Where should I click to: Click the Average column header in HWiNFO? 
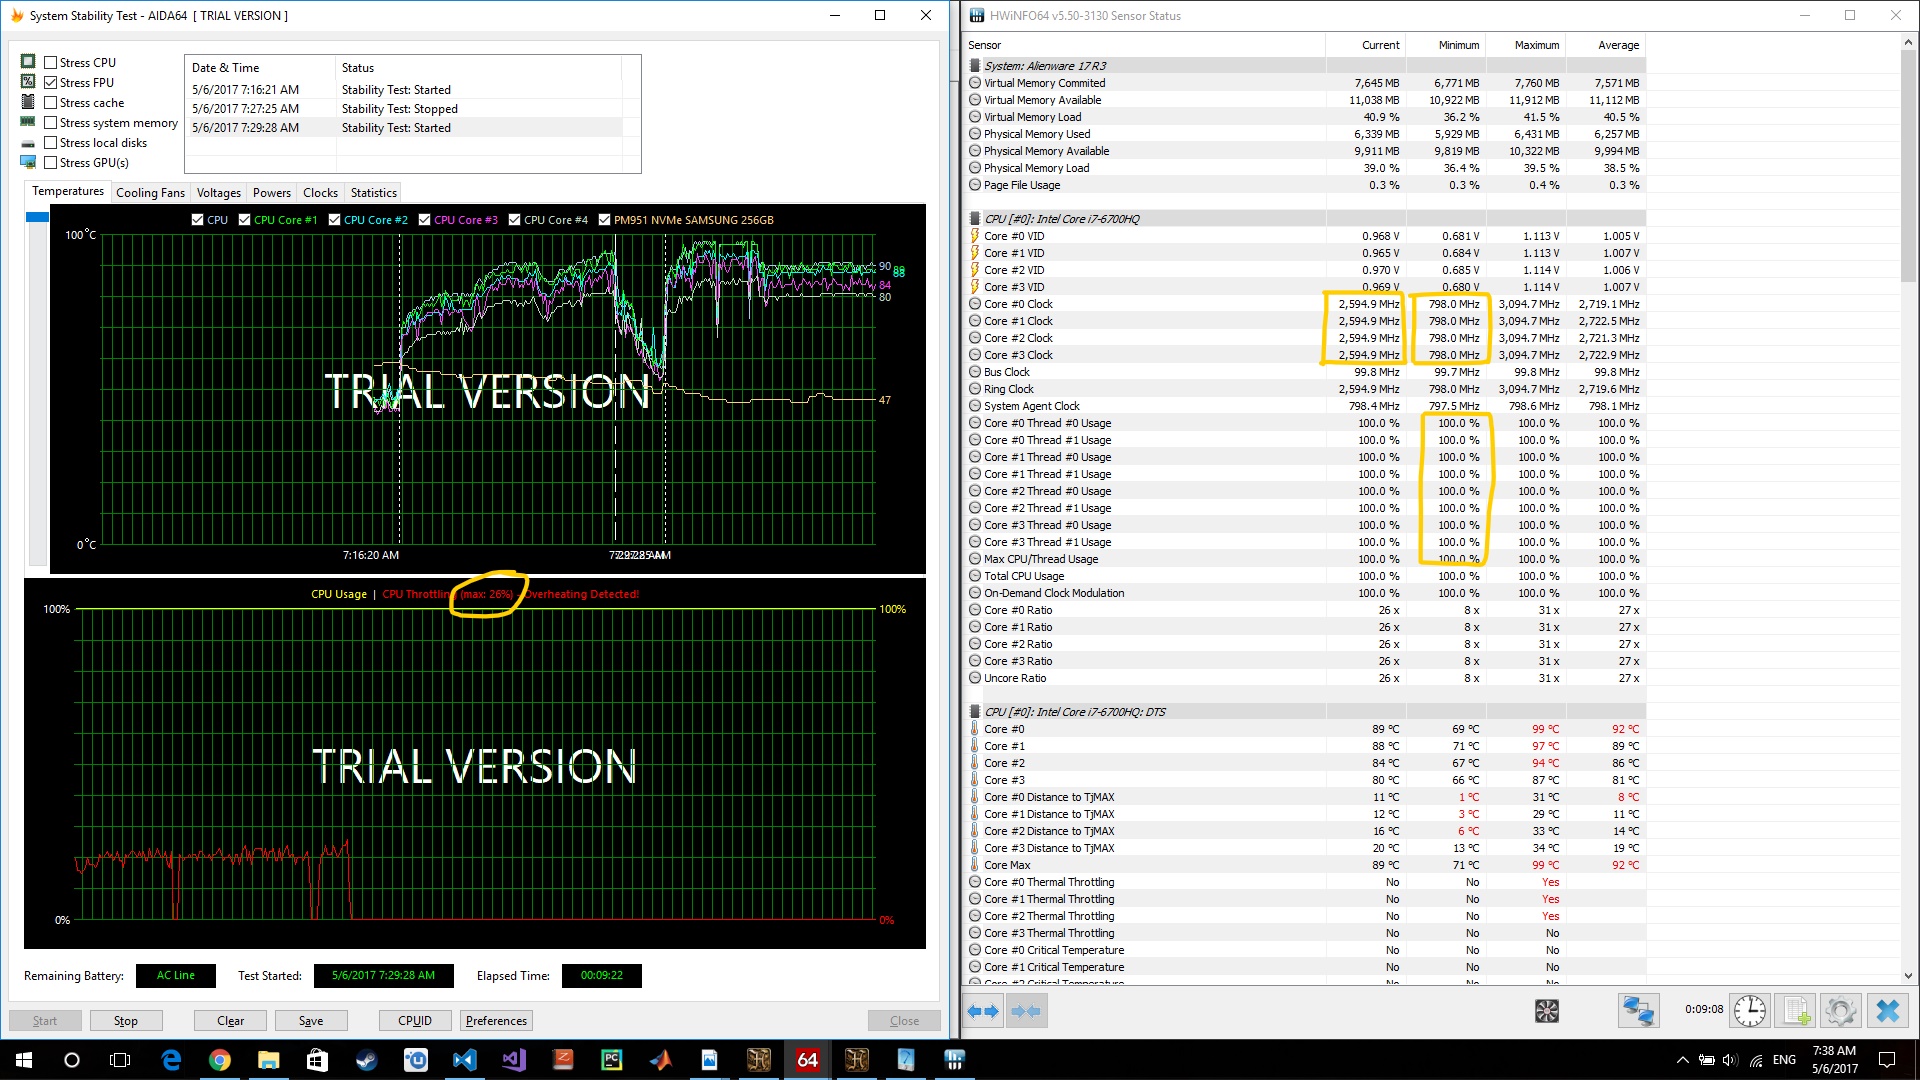1605,45
